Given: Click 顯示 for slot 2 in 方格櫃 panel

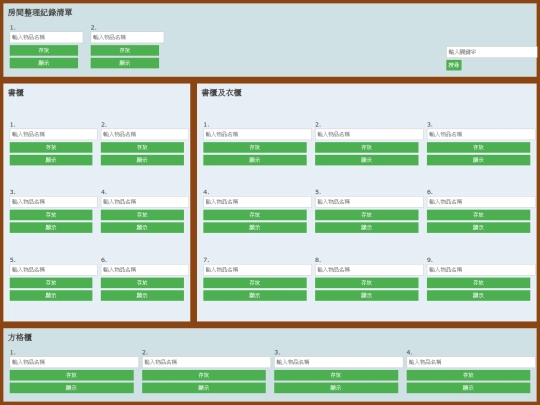Looking at the screenshot, I should point(204,388).
